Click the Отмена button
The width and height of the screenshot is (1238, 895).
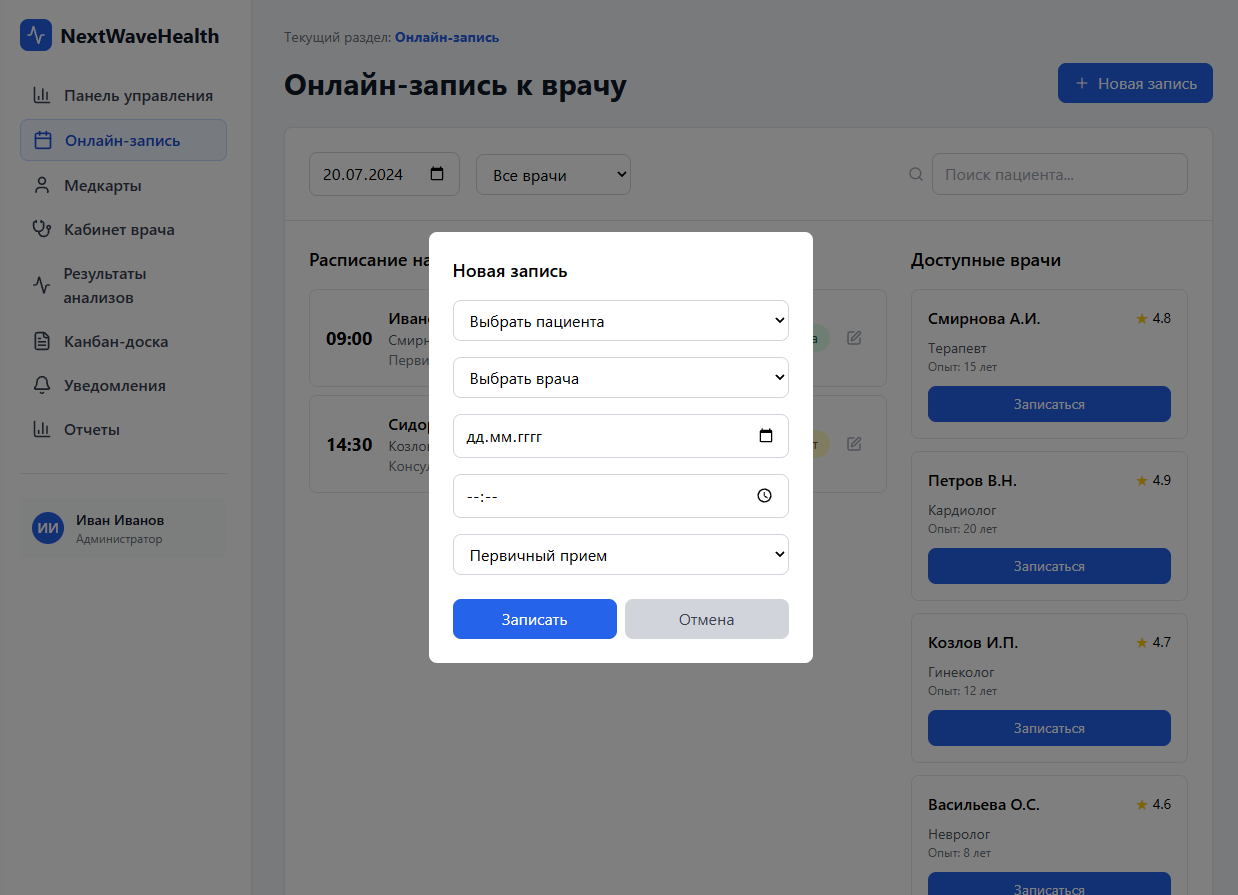[x=706, y=619]
